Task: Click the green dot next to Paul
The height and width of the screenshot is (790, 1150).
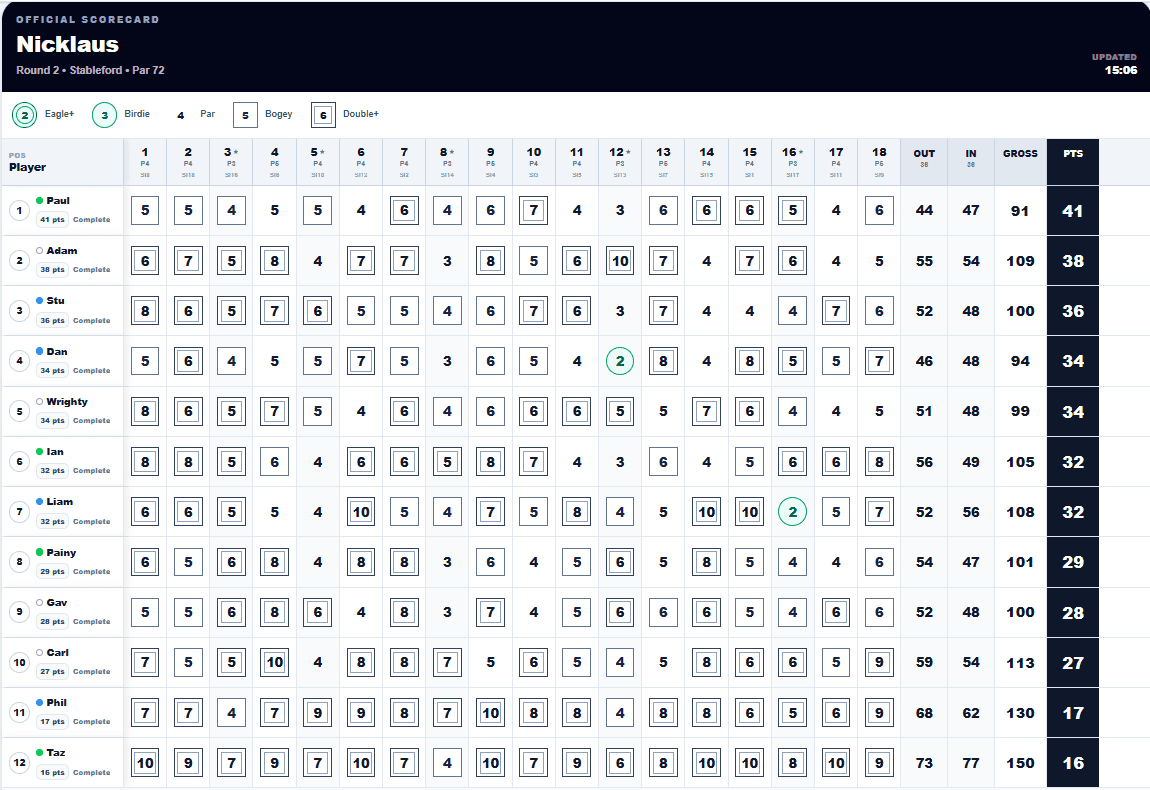Action: click(40, 200)
